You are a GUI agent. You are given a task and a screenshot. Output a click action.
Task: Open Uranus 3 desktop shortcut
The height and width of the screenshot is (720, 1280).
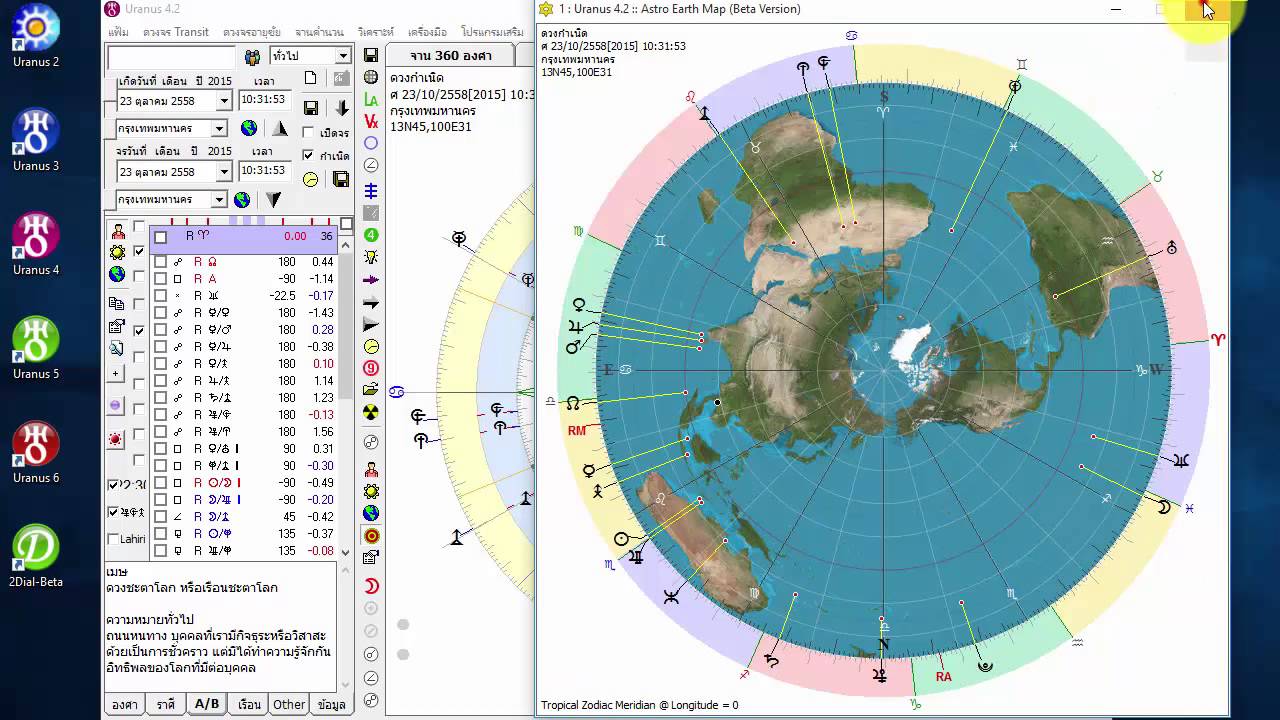tap(36, 141)
